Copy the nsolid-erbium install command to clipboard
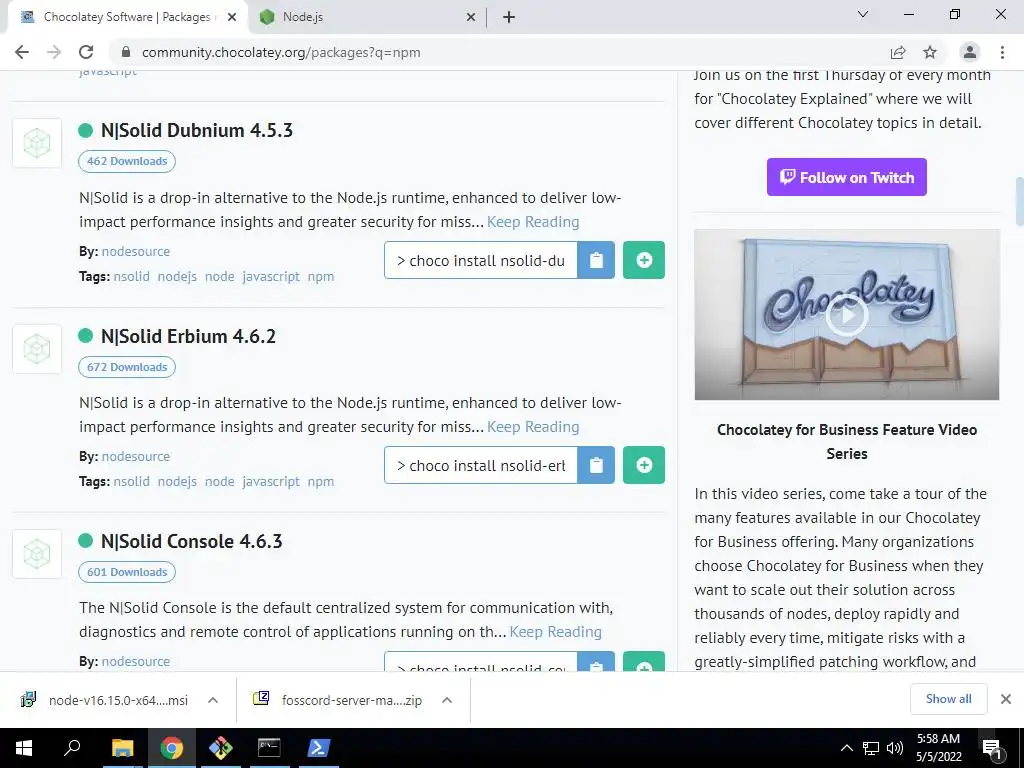 596,465
